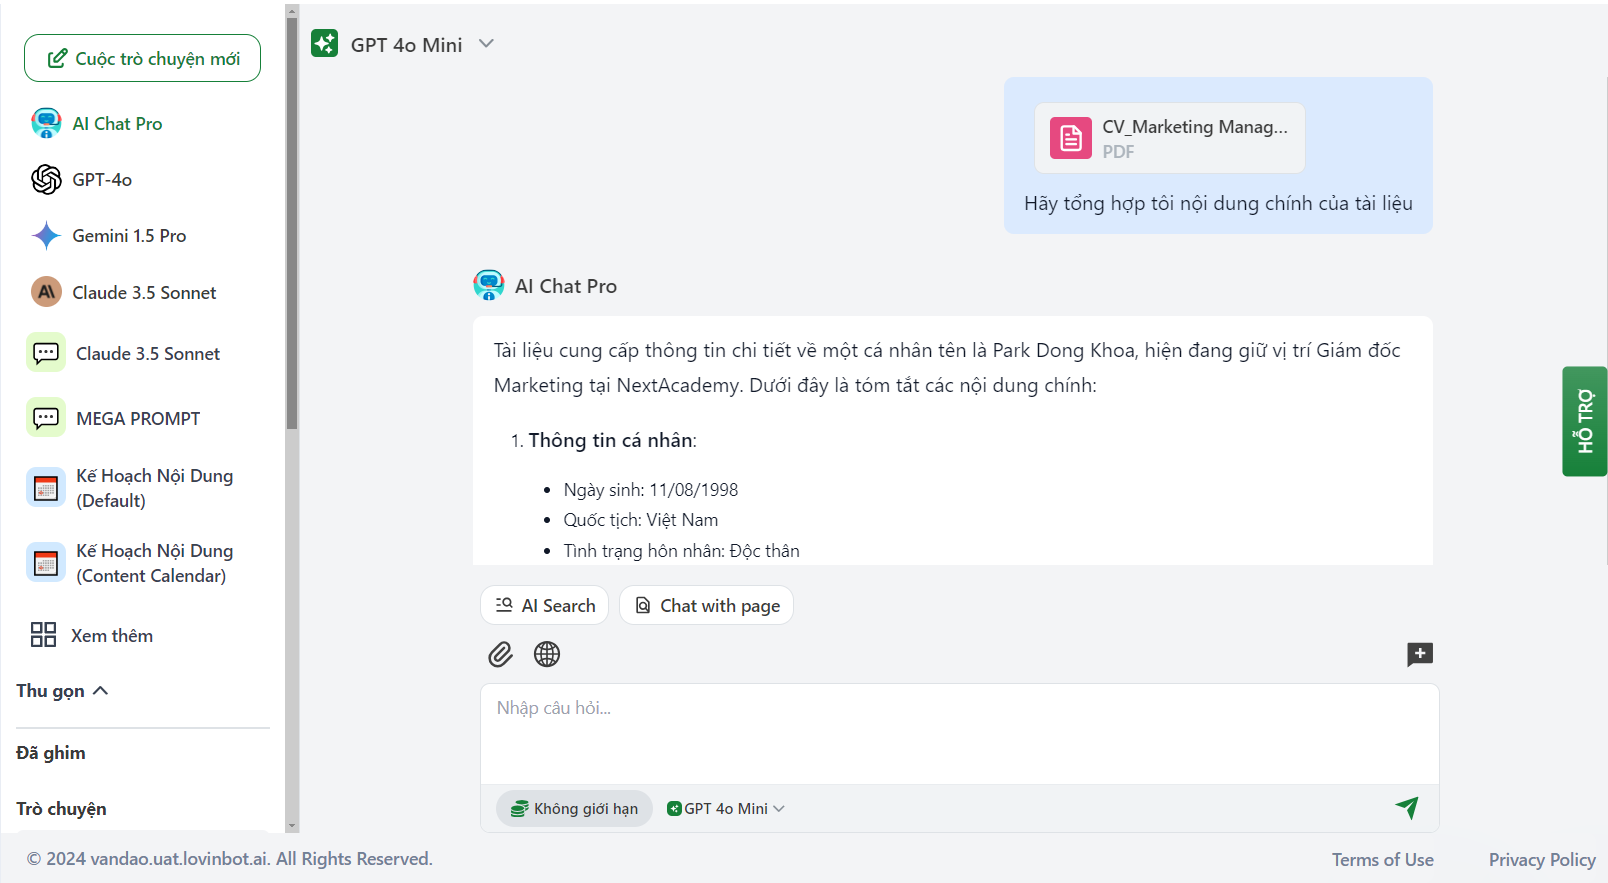The image size is (1608, 883).
Task: Expand the GPT 4o Mini header dropdown
Action: pyautogui.click(x=486, y=44)
